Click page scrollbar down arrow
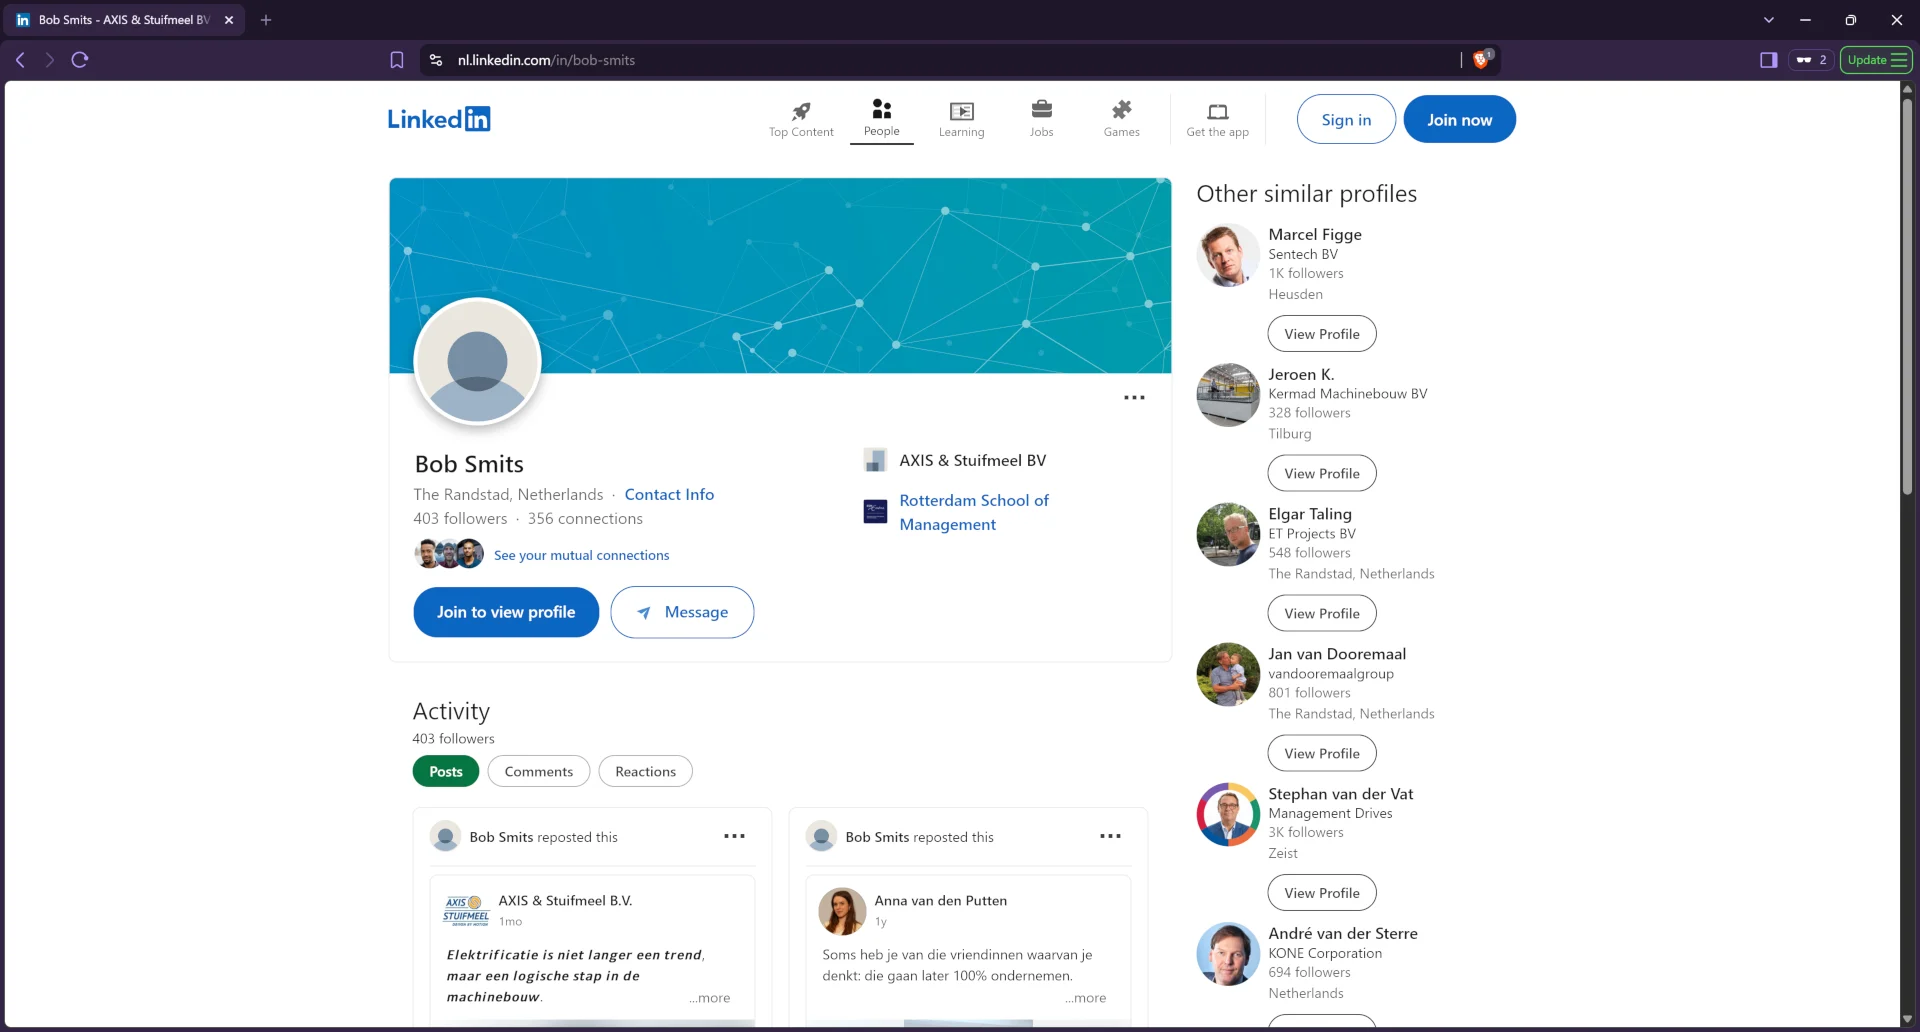1920x1032 pixels. [1907, 1019]
